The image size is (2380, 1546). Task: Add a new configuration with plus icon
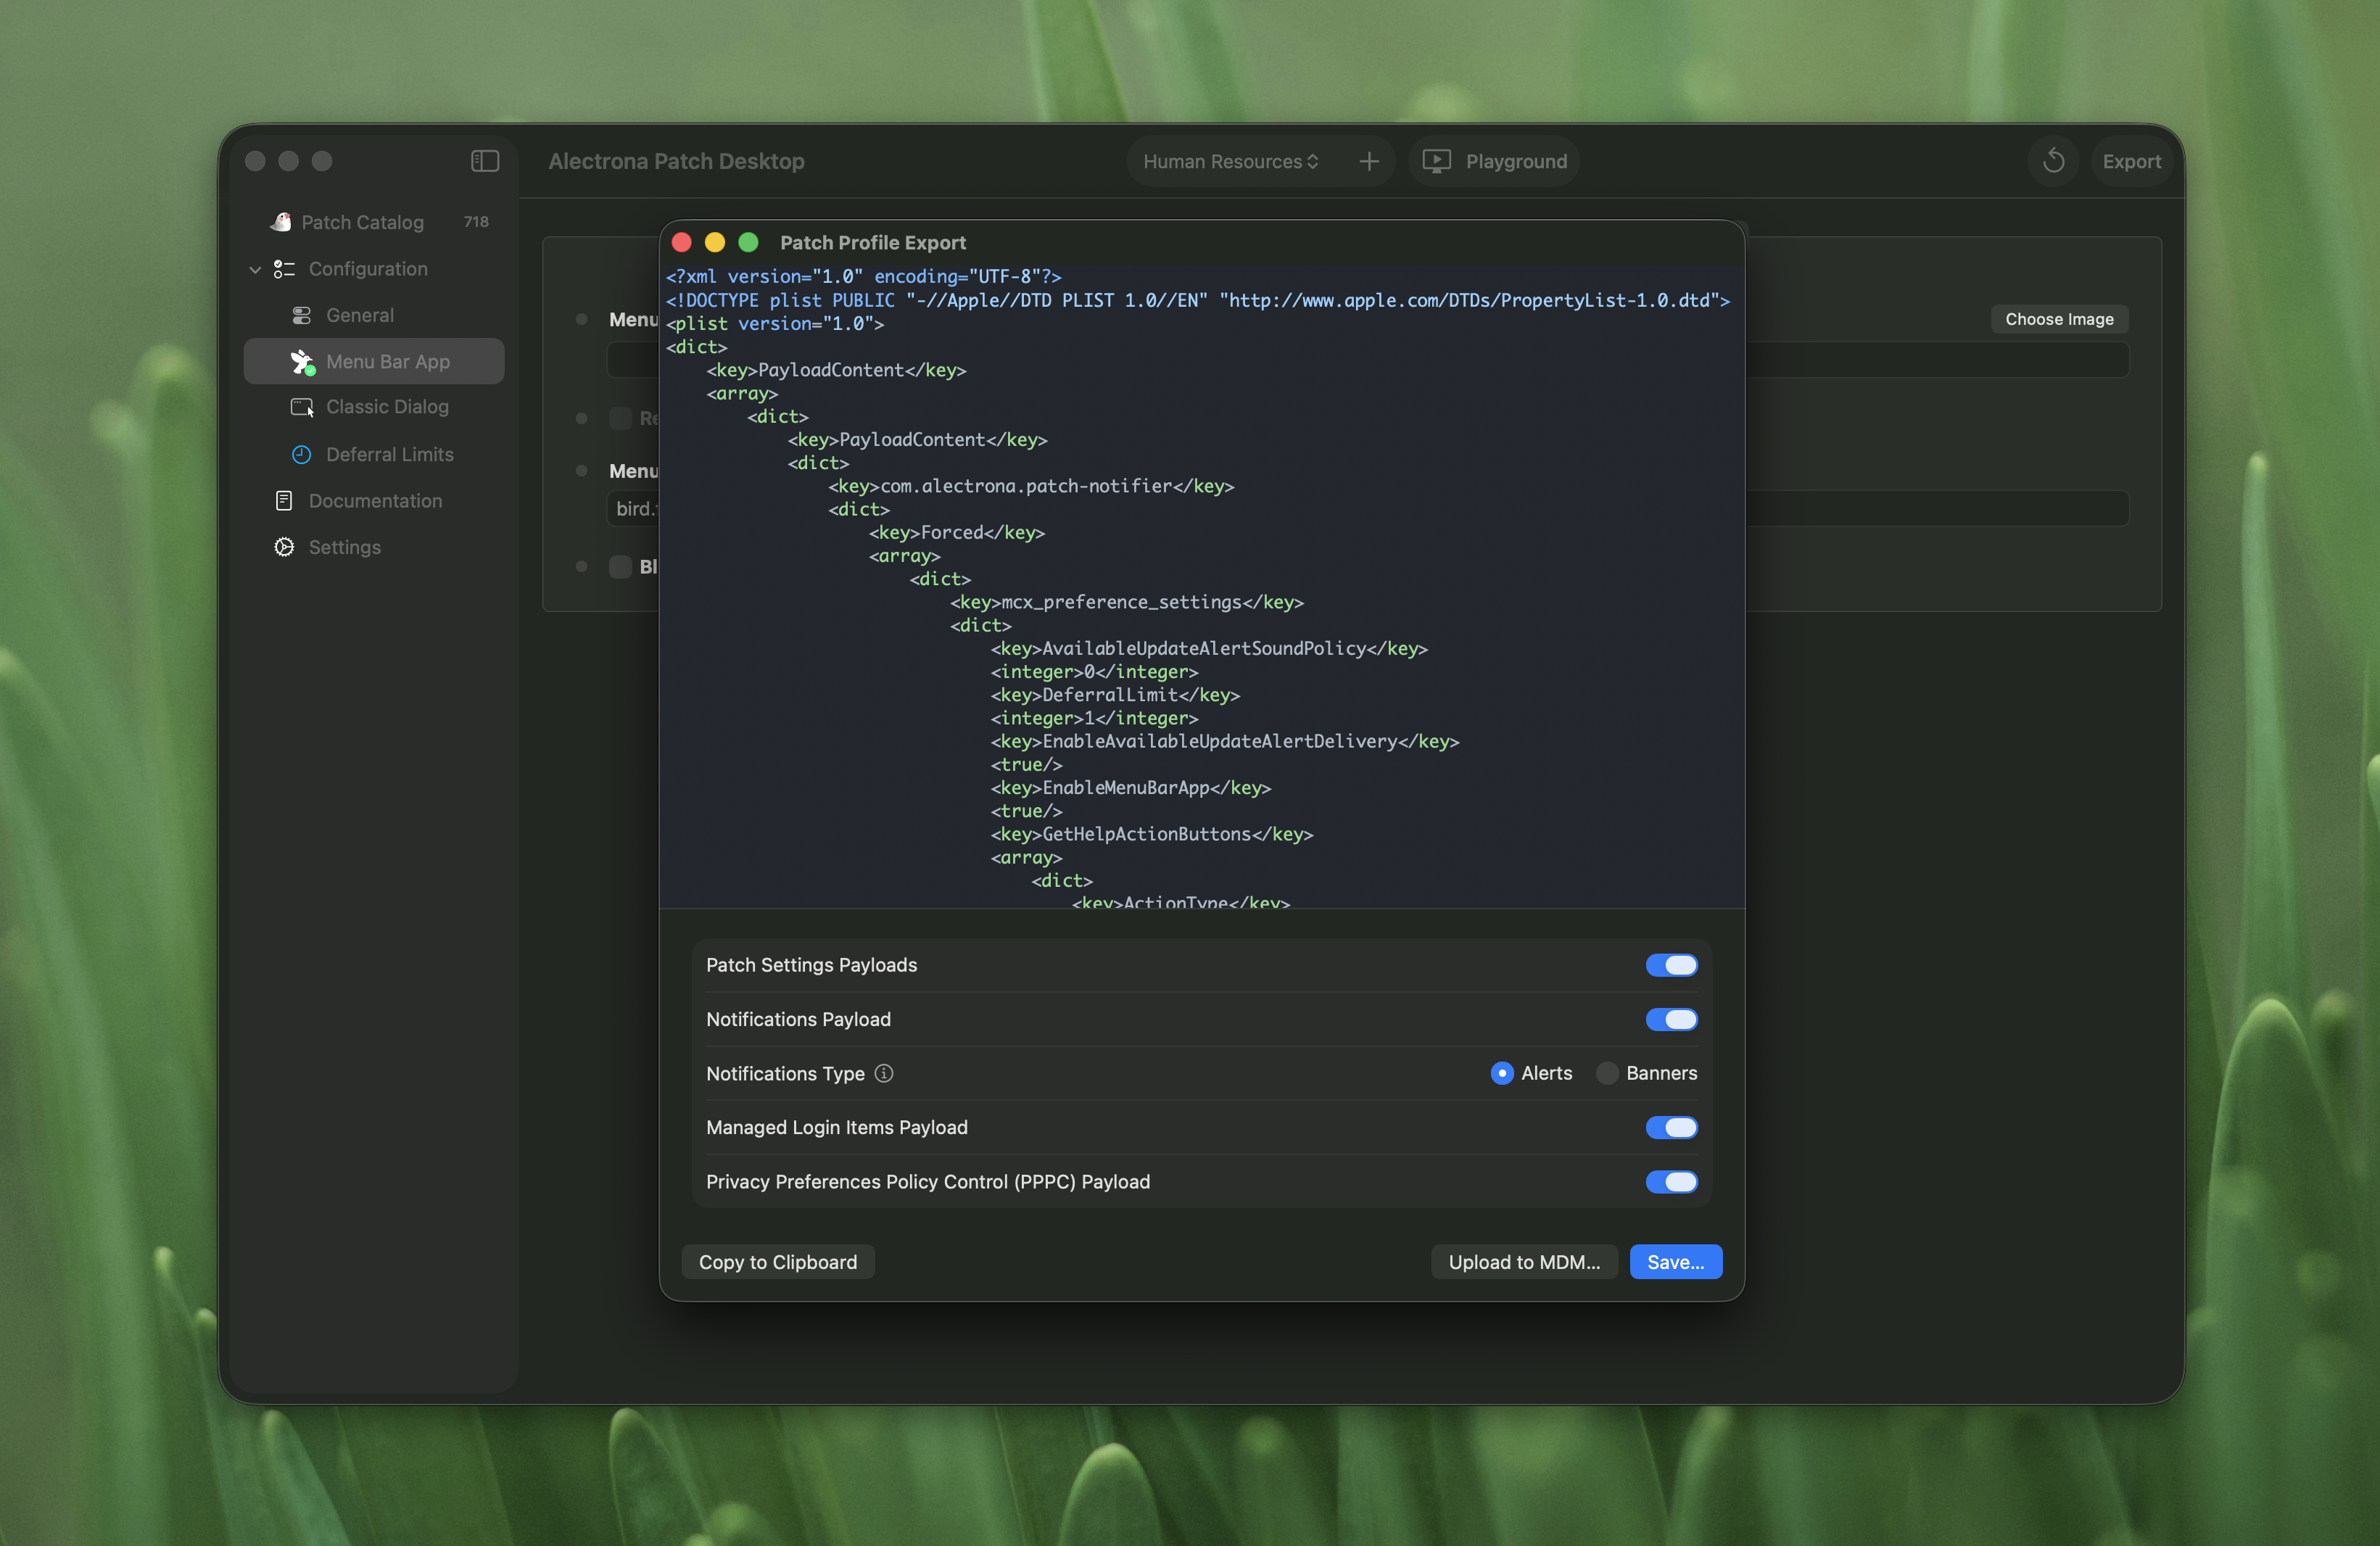1369,161
